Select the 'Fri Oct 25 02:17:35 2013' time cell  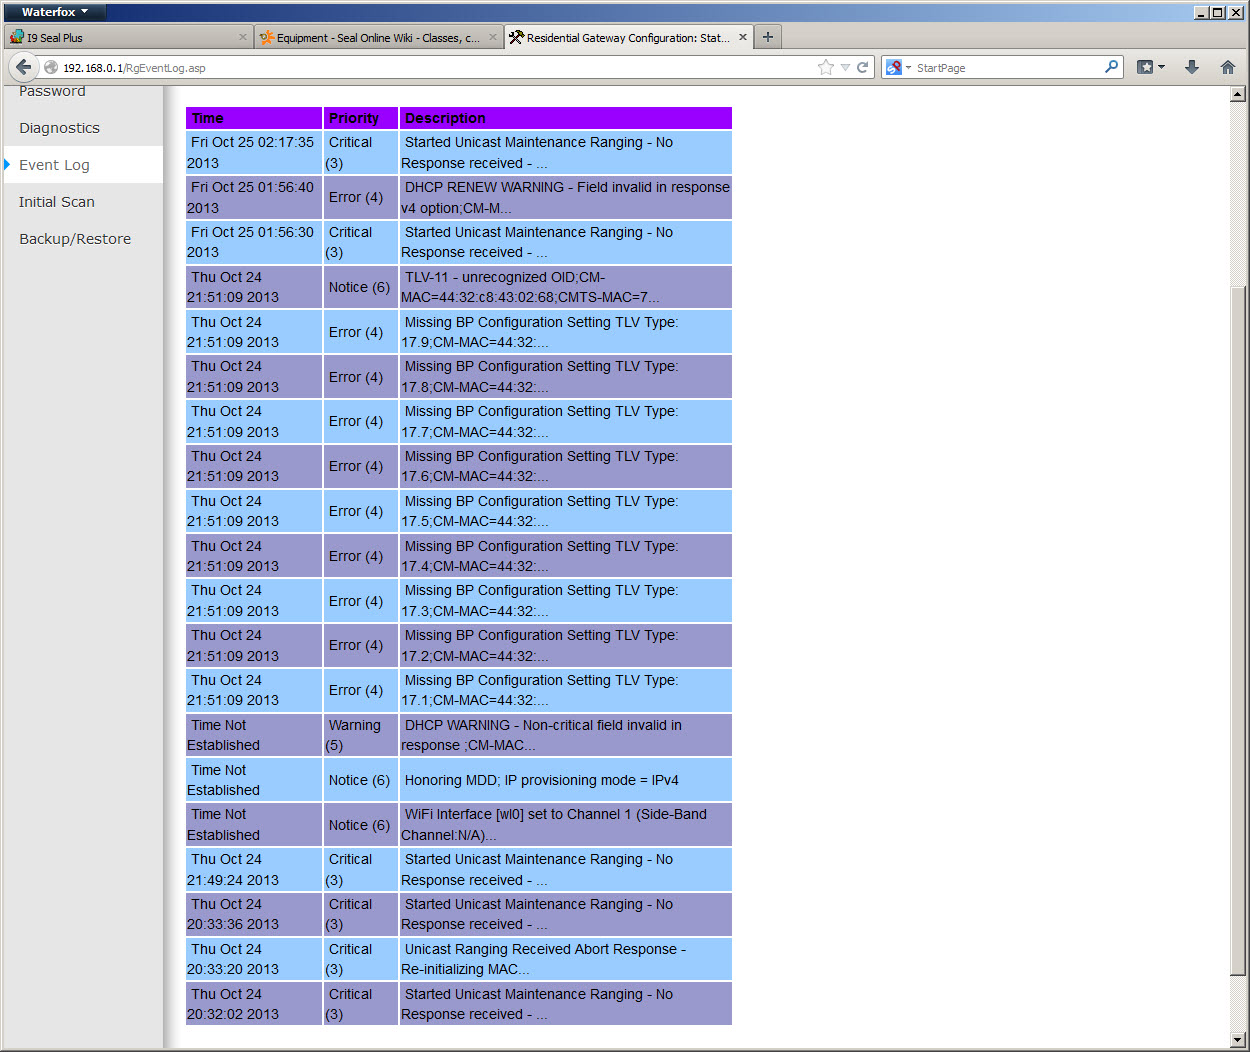(x=254, y=153)
